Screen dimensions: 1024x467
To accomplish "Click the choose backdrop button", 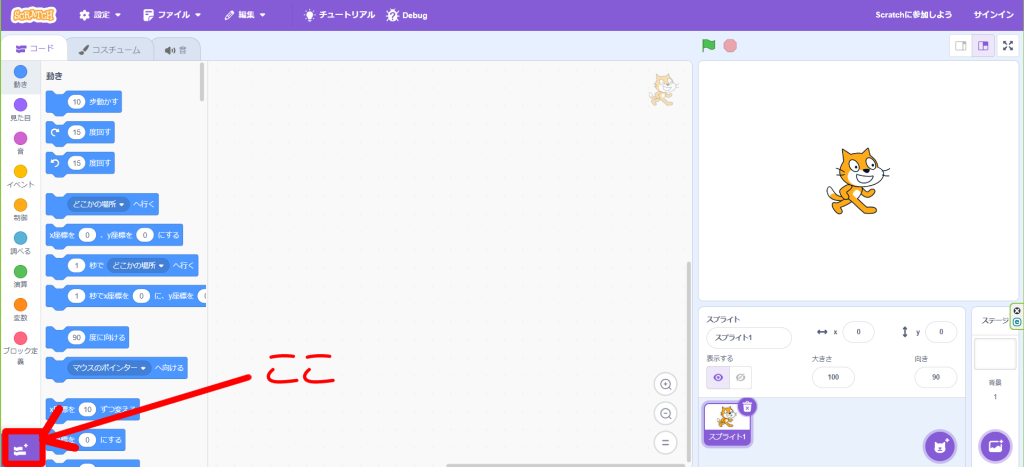I will [x=994, y=445].
